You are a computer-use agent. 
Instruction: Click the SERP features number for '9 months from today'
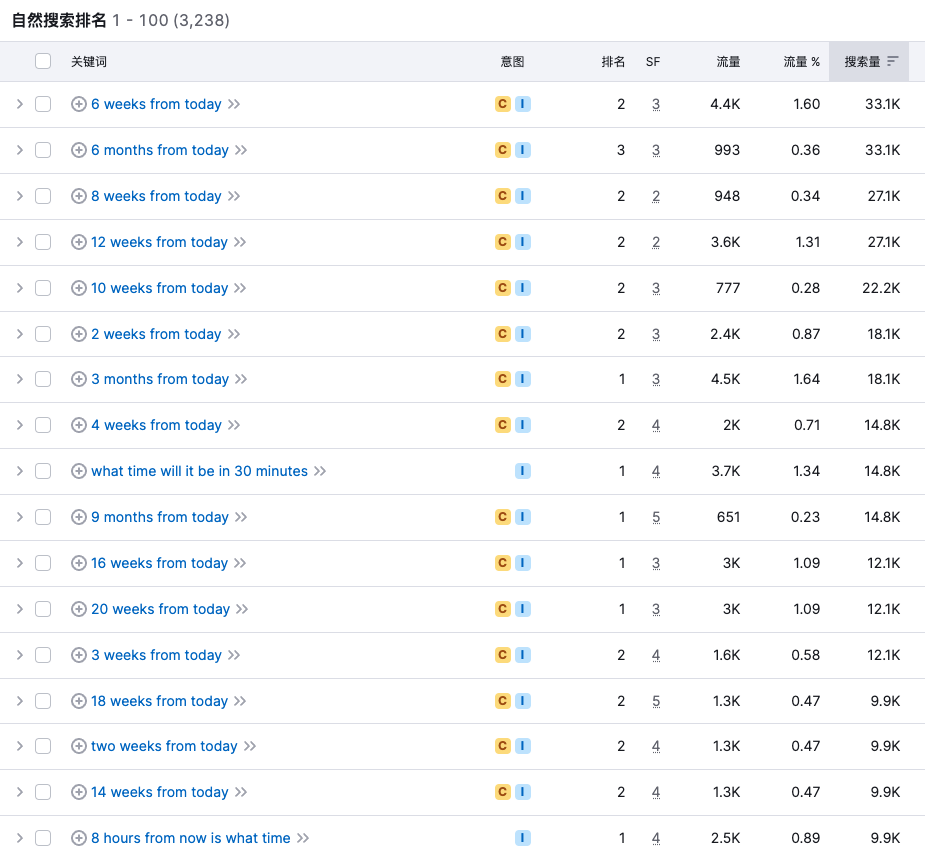(656, 517)
